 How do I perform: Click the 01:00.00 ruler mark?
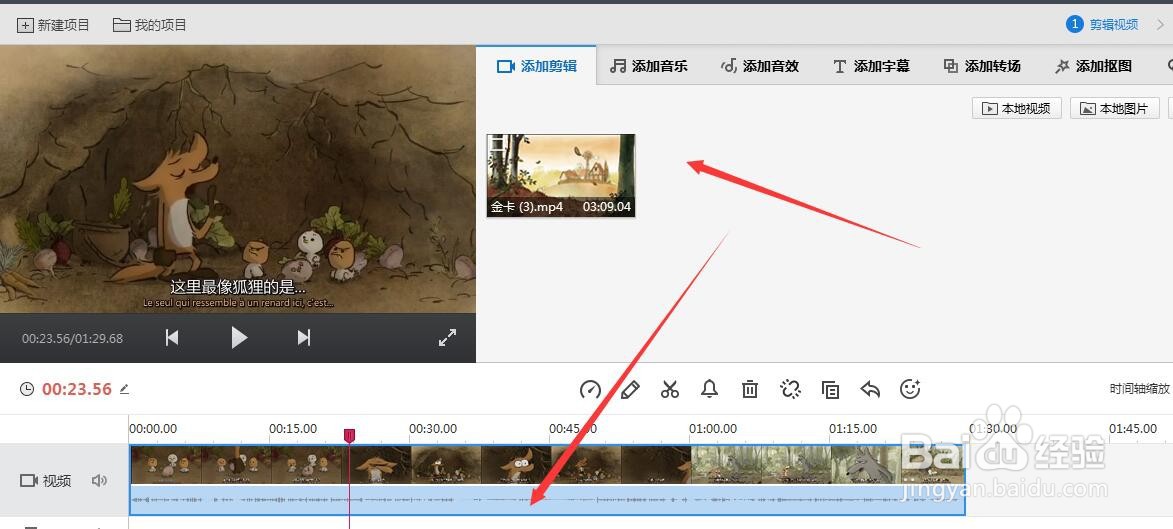point(713,429)
